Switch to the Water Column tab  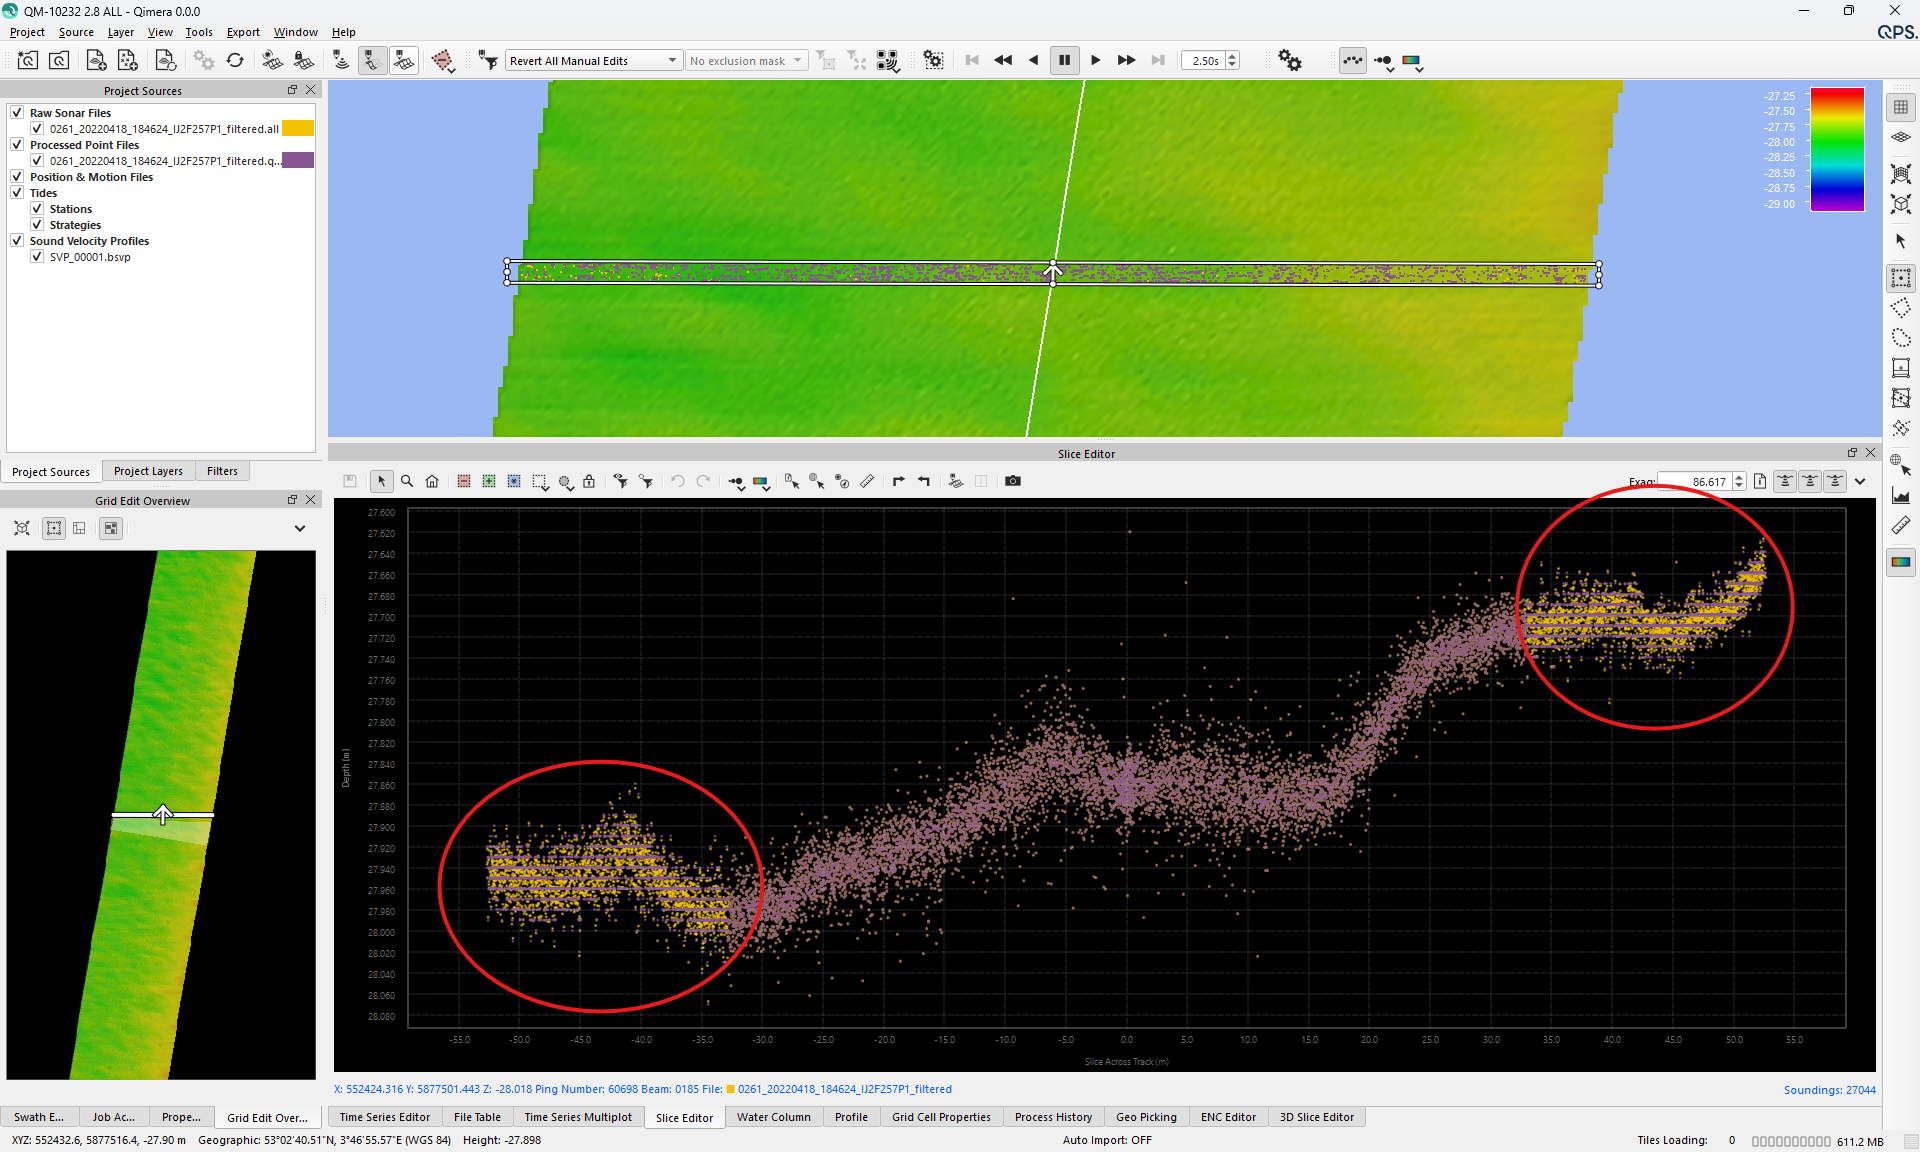click(773, 1117)
